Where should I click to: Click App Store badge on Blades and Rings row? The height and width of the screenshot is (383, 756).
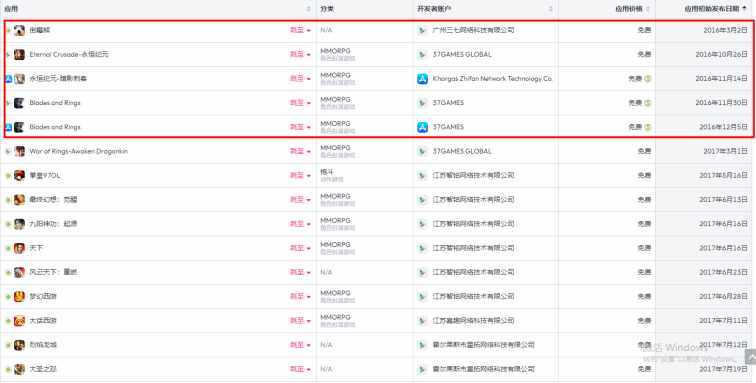(8, 127)
